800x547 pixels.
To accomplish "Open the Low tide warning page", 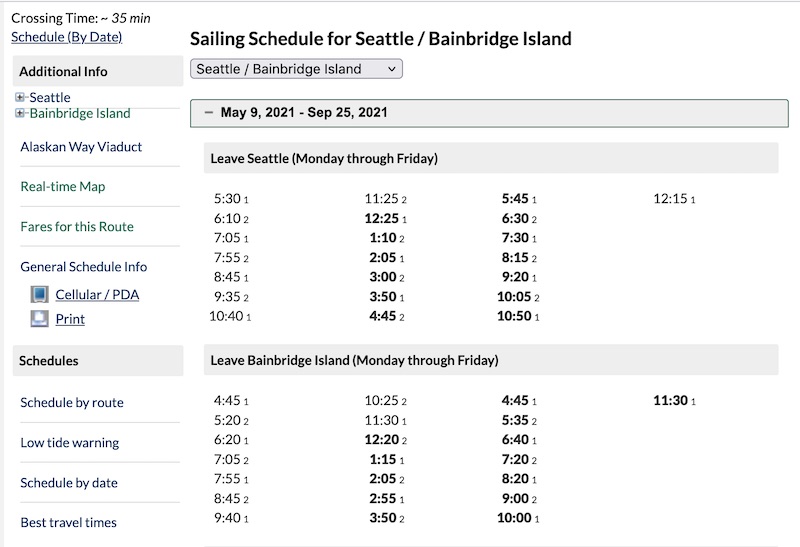I will click(69, 442).
